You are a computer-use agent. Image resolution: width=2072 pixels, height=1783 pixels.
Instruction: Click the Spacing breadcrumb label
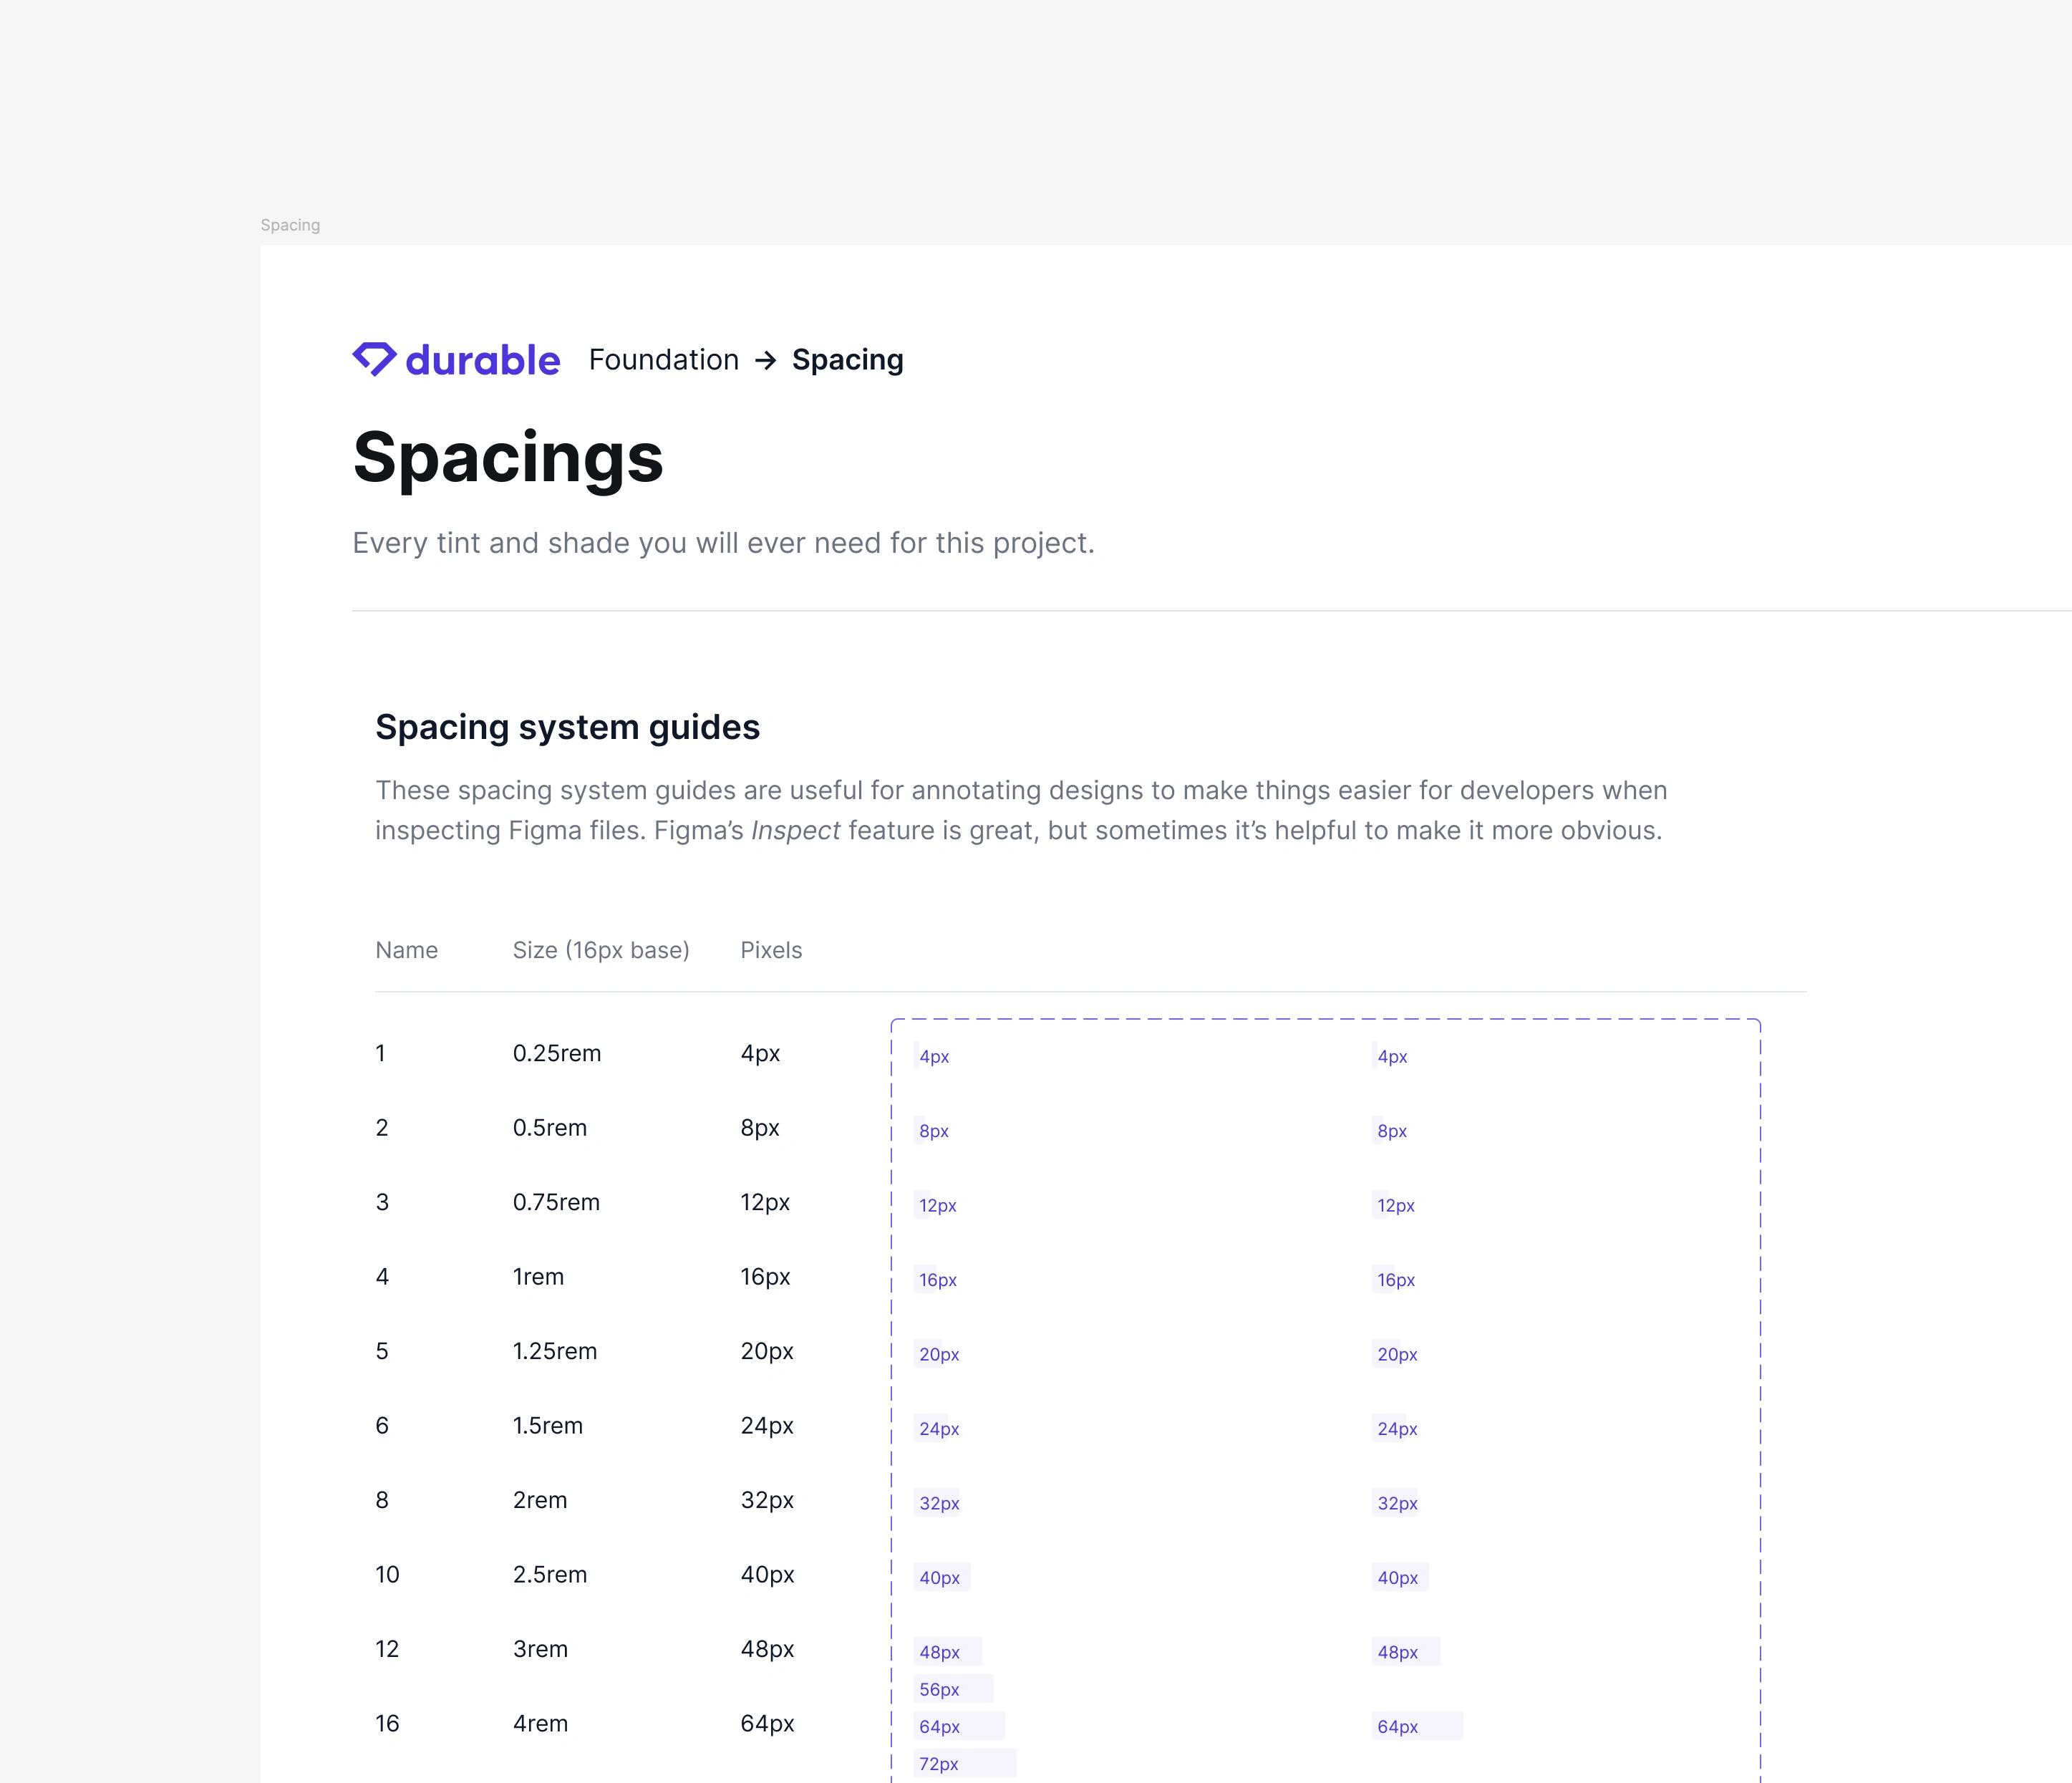[x=847, y=360]
